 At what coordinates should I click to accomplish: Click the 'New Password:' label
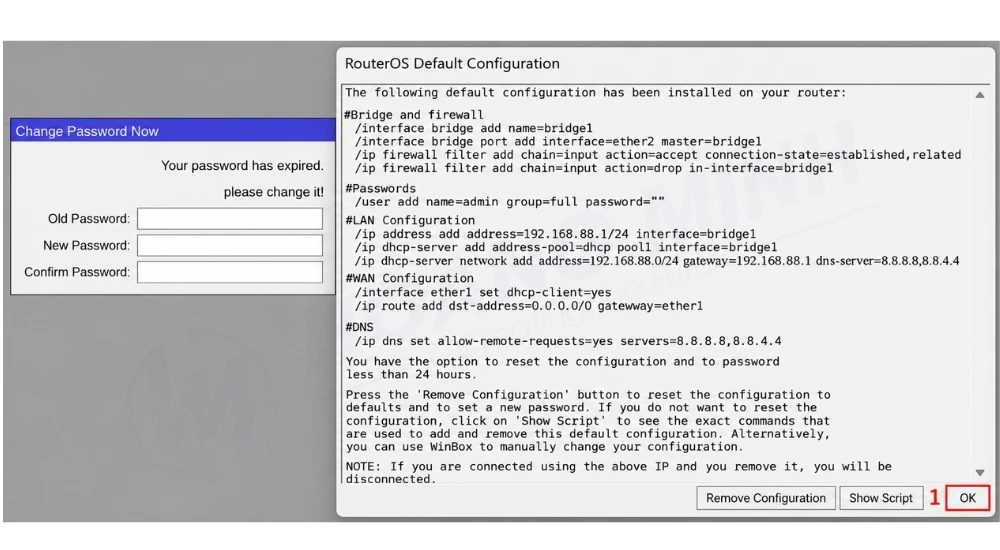(86, 246)
